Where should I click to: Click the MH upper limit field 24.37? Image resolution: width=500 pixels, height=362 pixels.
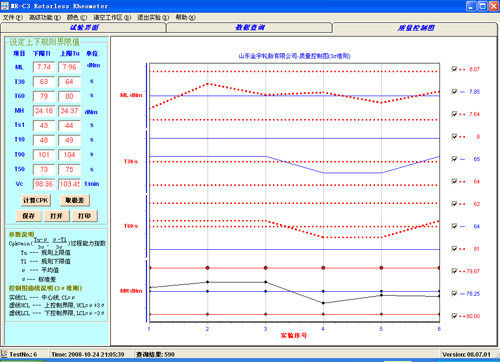(69, 111)
